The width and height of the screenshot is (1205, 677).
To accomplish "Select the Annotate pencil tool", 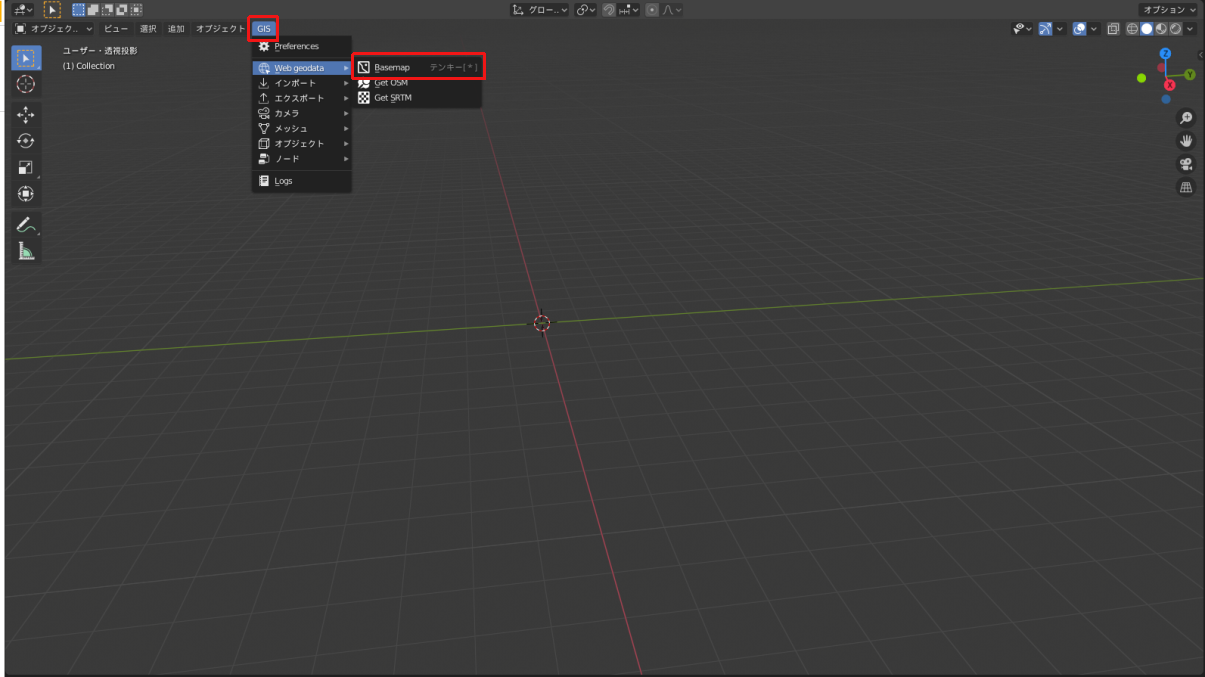I will pyautogui.click(x=26, y=224).
